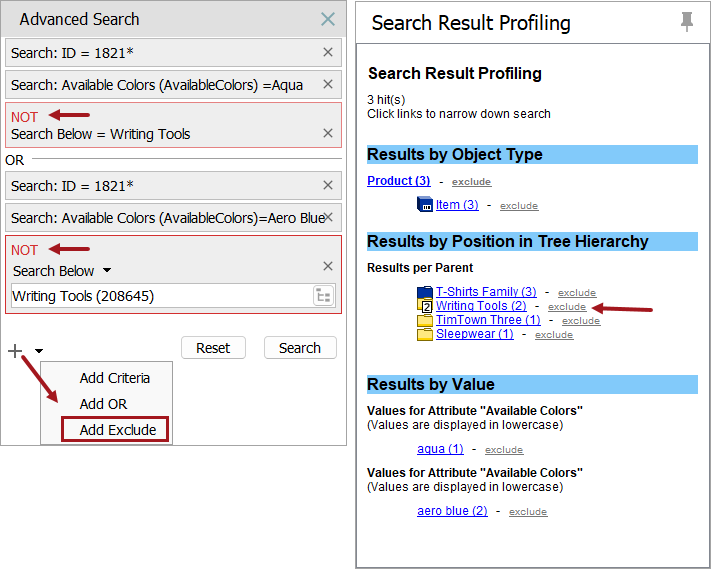This screenshot has width=711, height=569.
Task: Select the 'Search: Available Colors (AvailableColors) =Aqua' row
Action: coord(173,84)
